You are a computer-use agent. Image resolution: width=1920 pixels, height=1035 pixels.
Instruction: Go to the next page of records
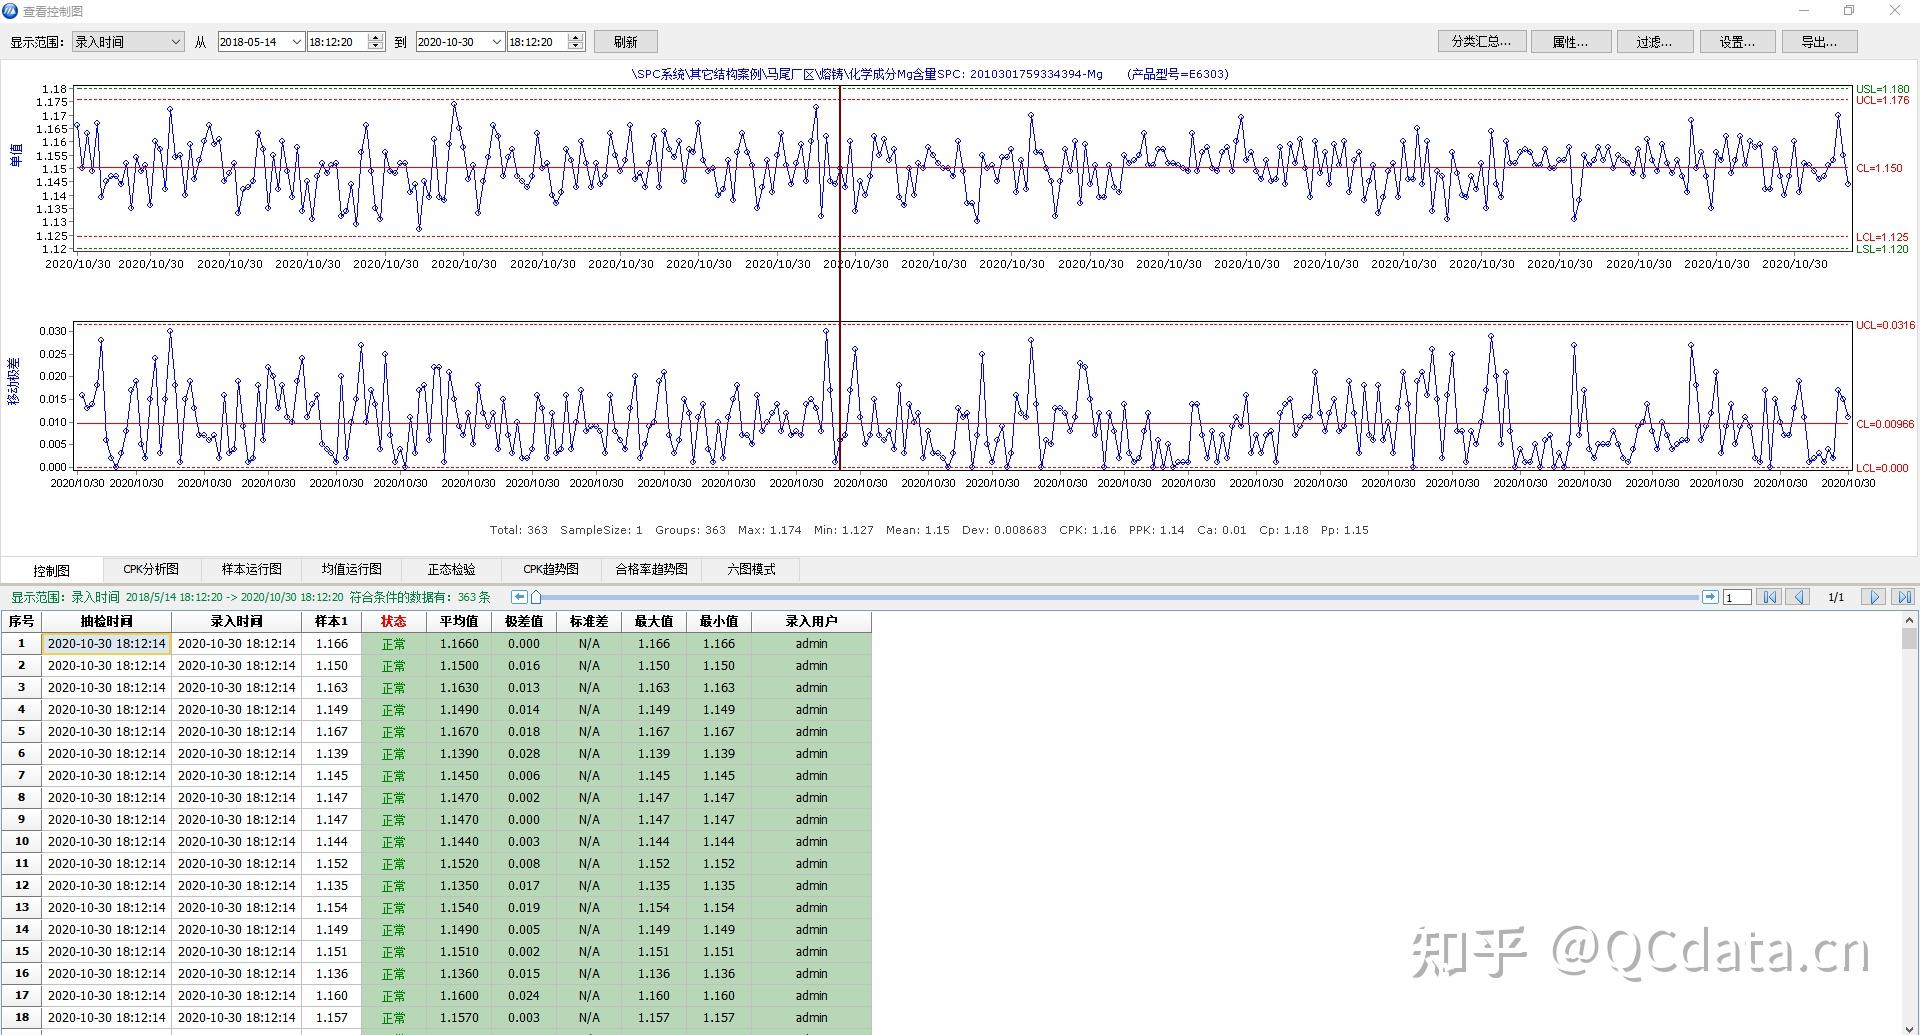pos(1873,597)
